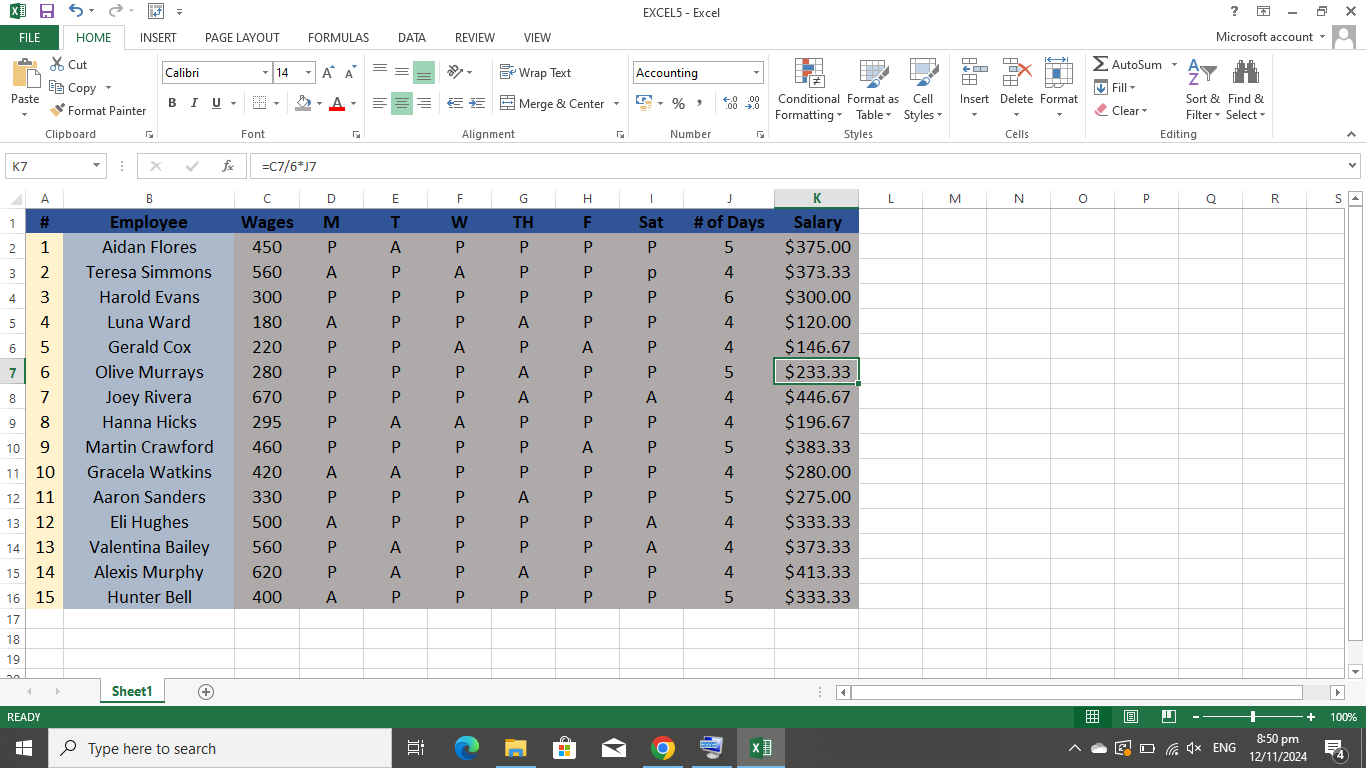Activate Format Painter
Viewport: 1366px width, 768px height.
[x=98, y=111]
